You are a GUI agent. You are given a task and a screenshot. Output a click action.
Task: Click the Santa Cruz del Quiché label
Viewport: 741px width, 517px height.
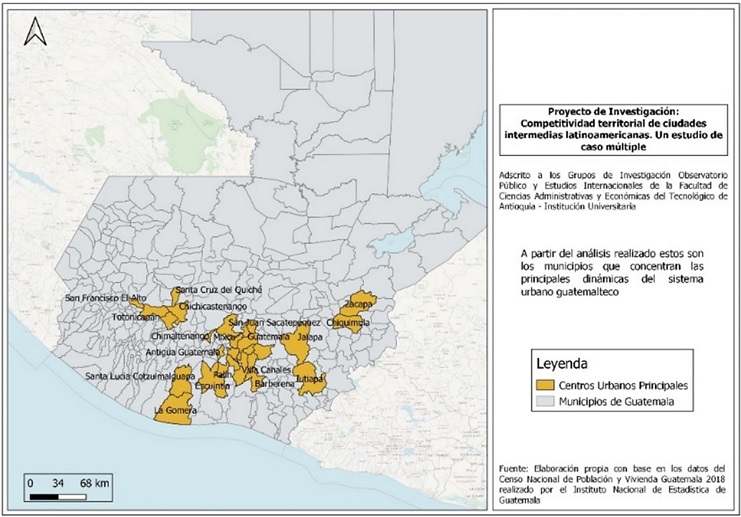218,289
